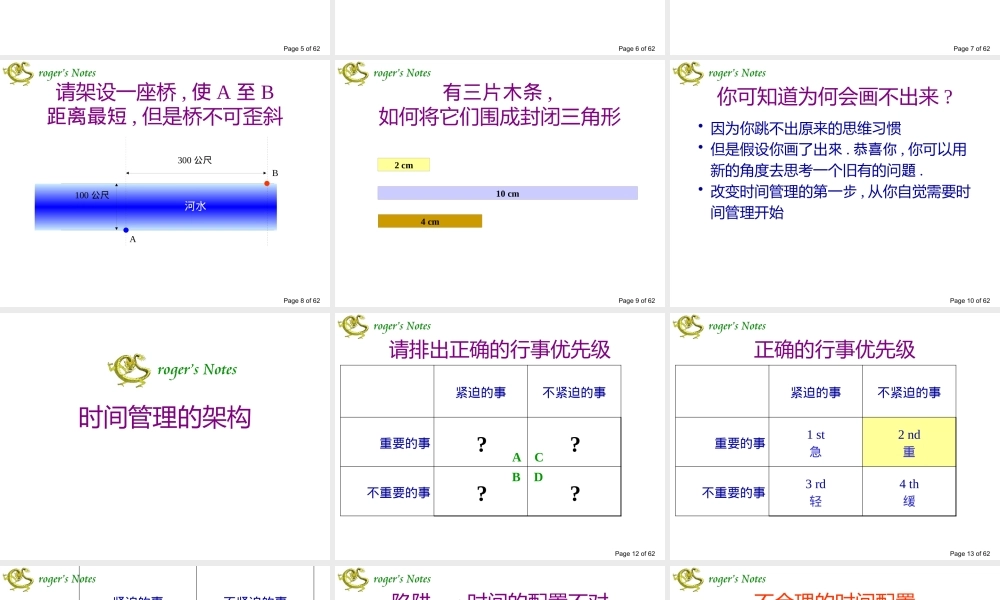The height and width of the screenshot is (600, 1000).
Task: Click the bullet '因为你跳不出原来的思维习惯'
Action: point(805,128)
